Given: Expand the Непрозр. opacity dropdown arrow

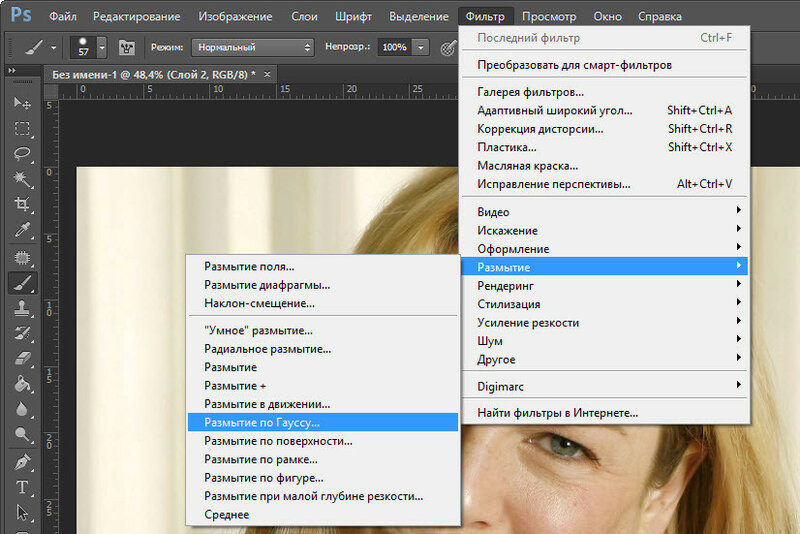Looking at the screenshot, I should click(422, 47).
